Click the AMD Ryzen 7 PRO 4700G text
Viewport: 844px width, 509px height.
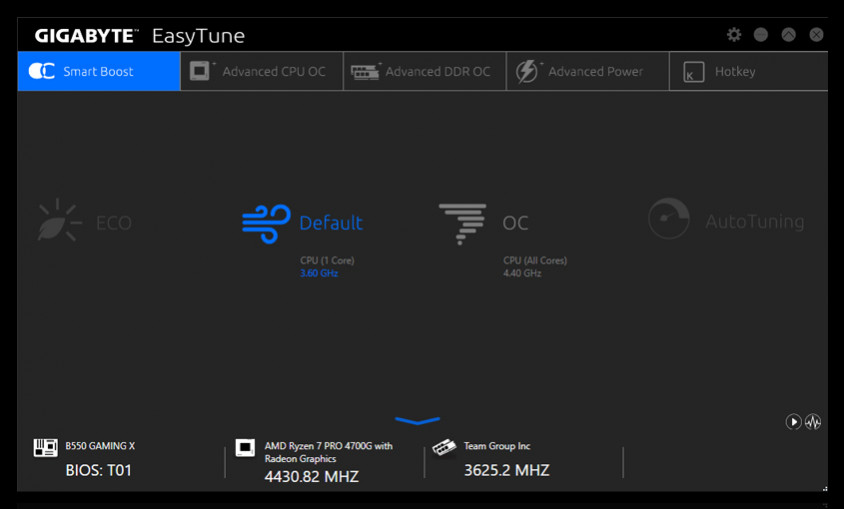[x=328, y=452]
